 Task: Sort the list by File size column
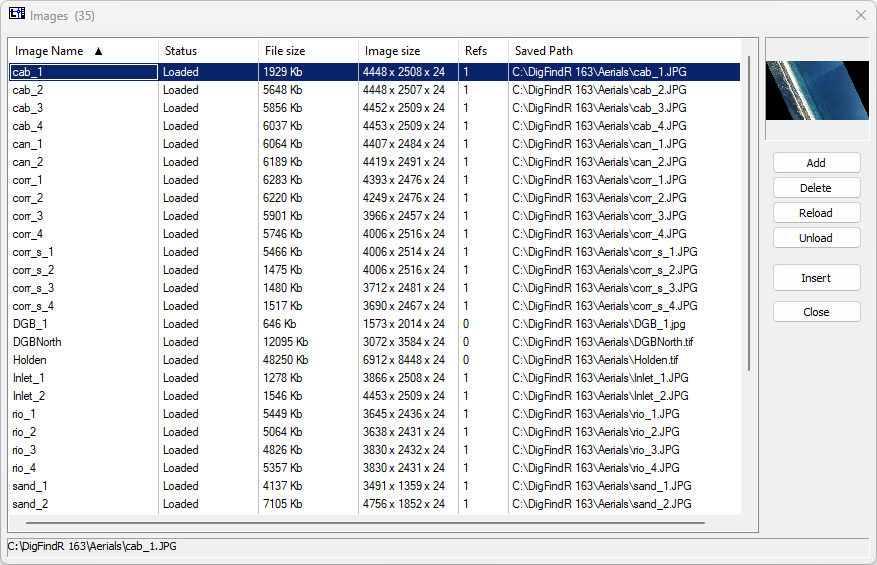[x=308, y=51]
